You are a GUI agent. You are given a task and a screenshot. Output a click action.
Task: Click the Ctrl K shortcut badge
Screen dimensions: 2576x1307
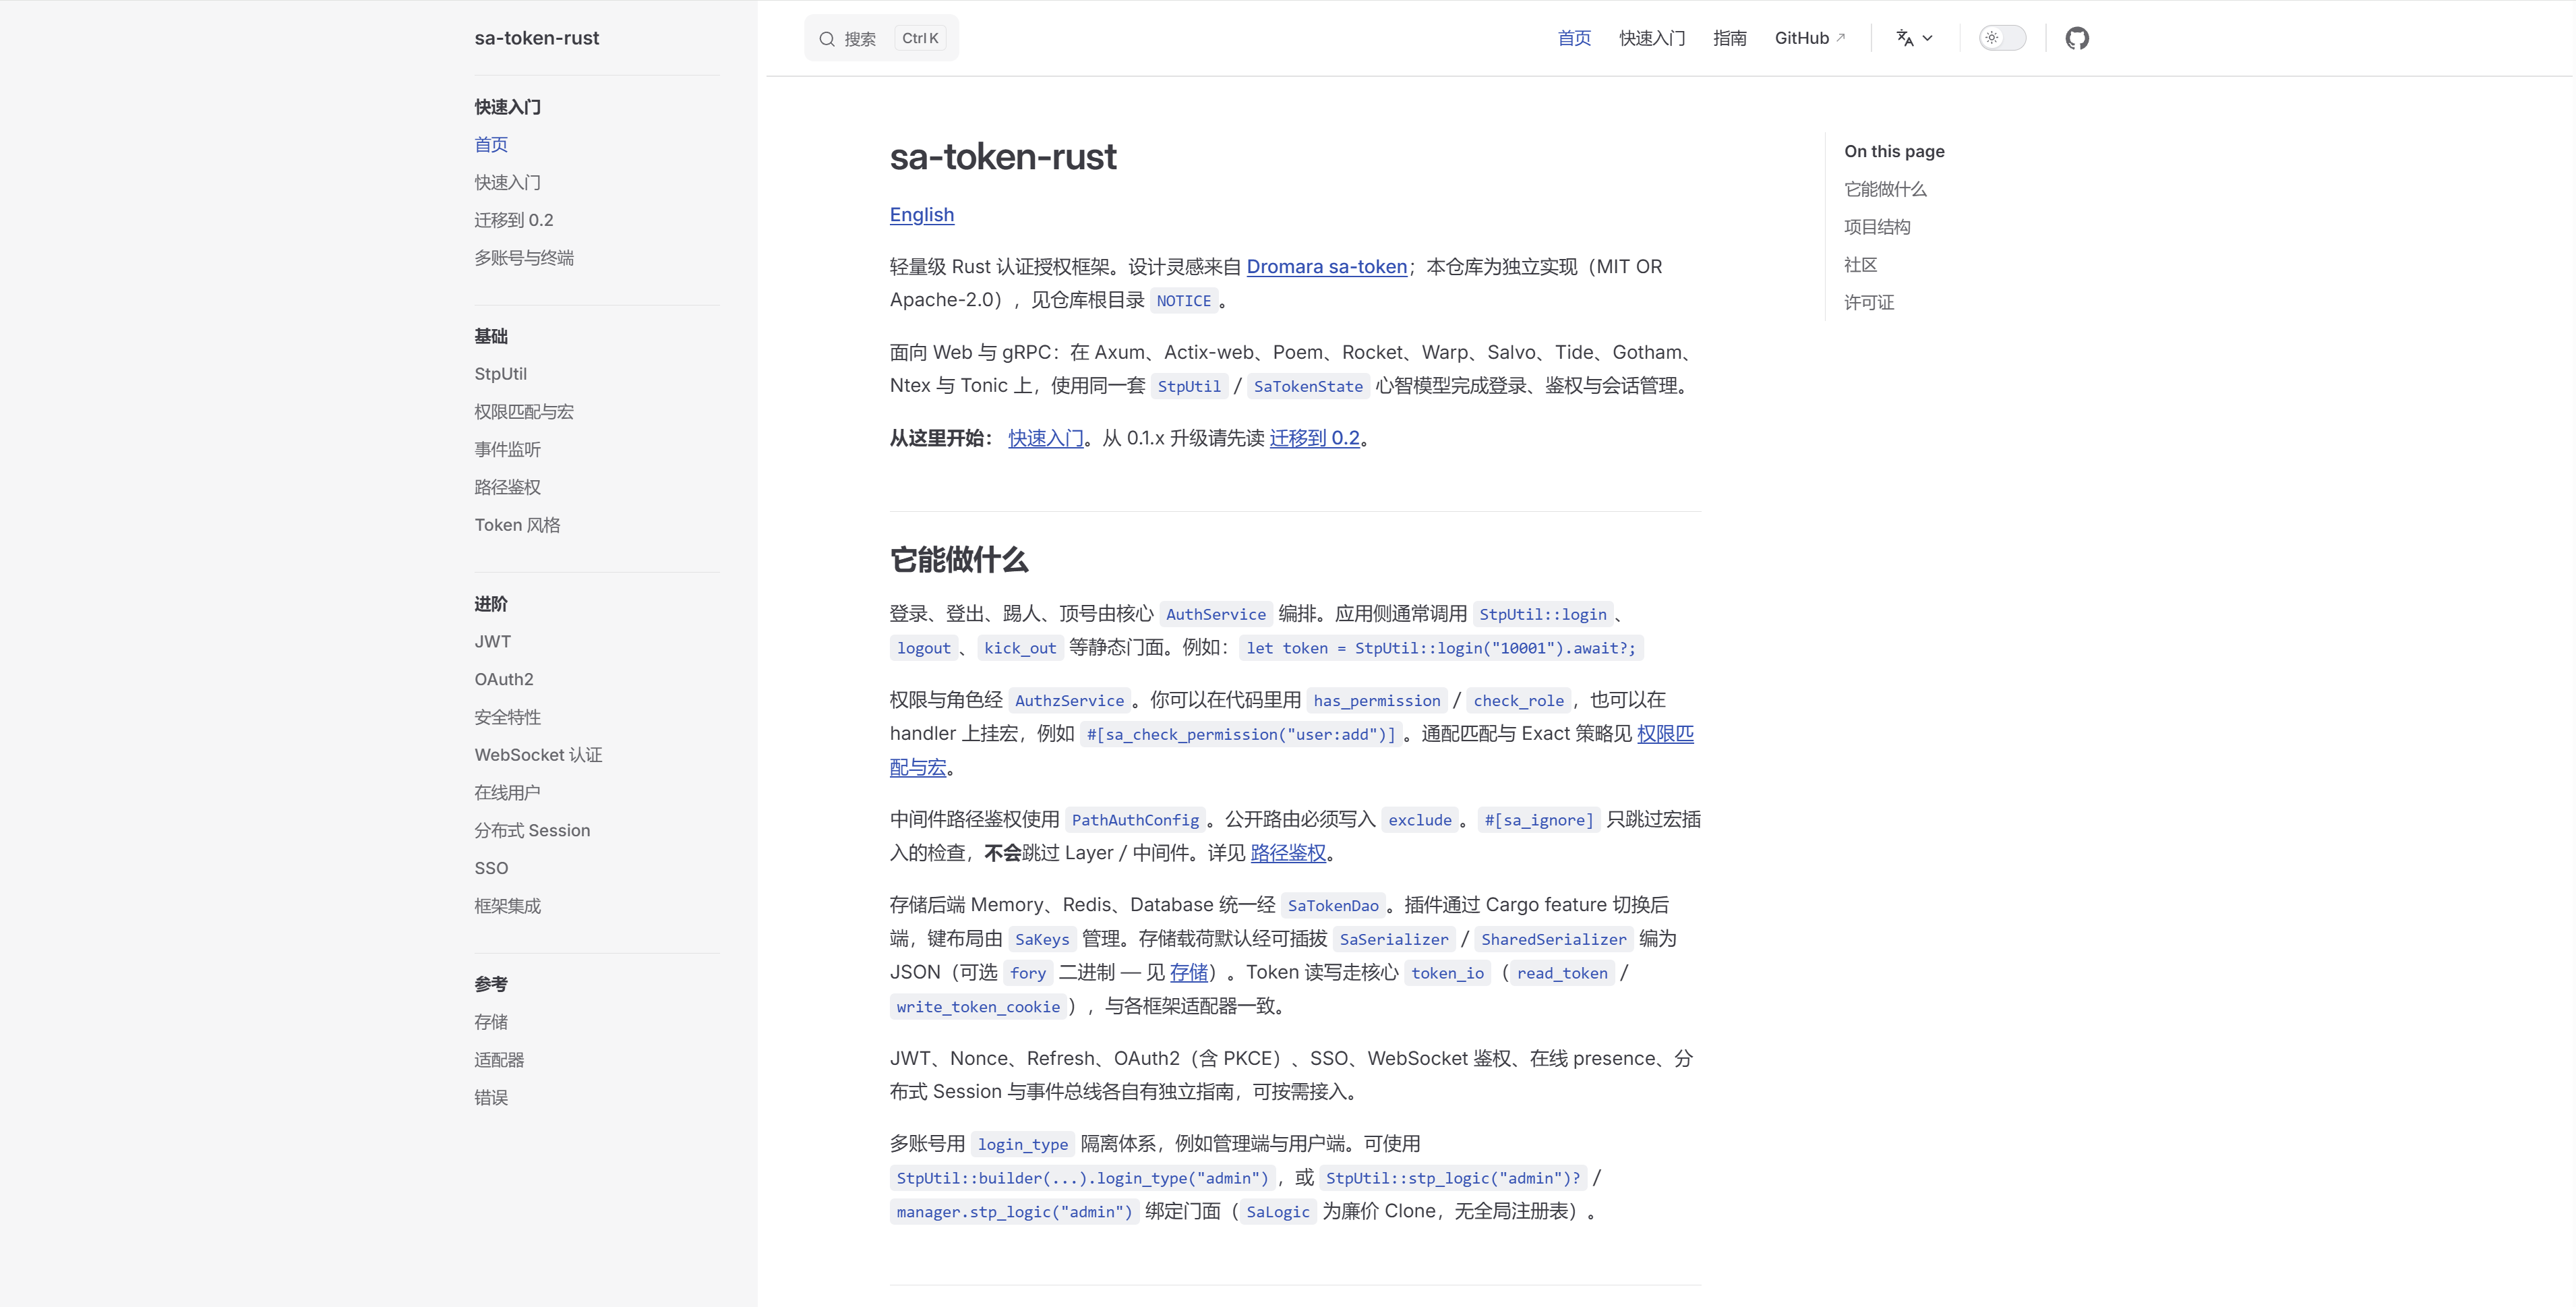(920, 38)
